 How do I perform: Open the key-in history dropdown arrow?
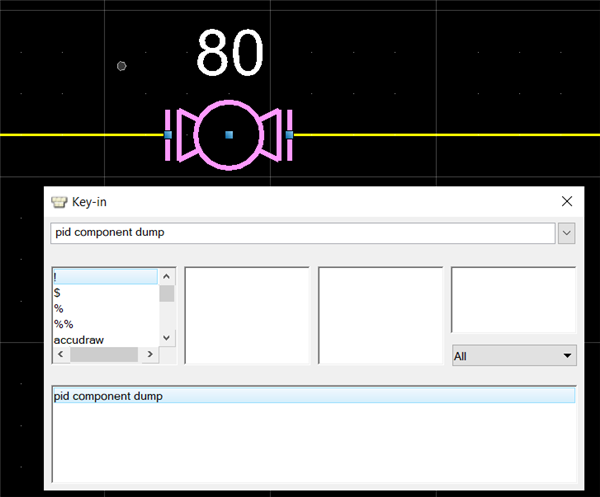click(x=566, y=233)
